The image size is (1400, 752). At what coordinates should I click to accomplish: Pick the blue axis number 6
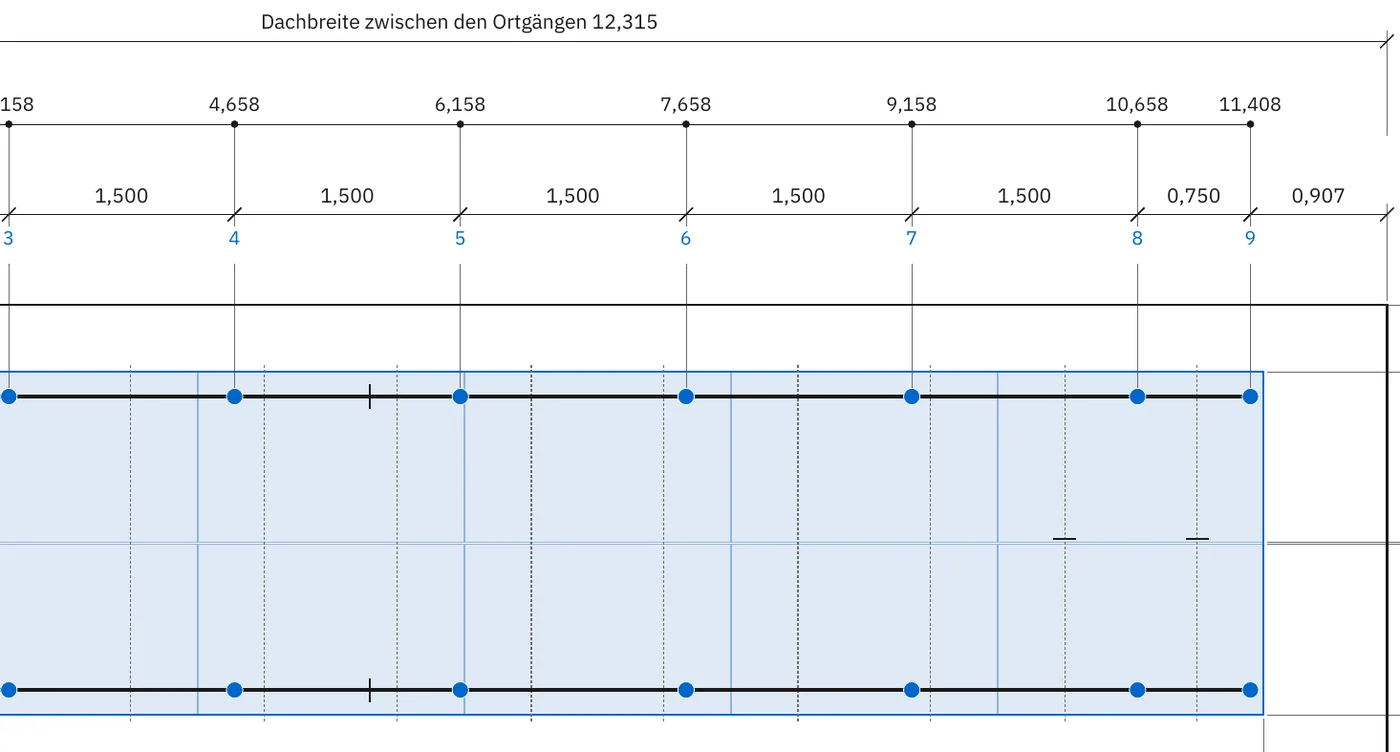686,238
